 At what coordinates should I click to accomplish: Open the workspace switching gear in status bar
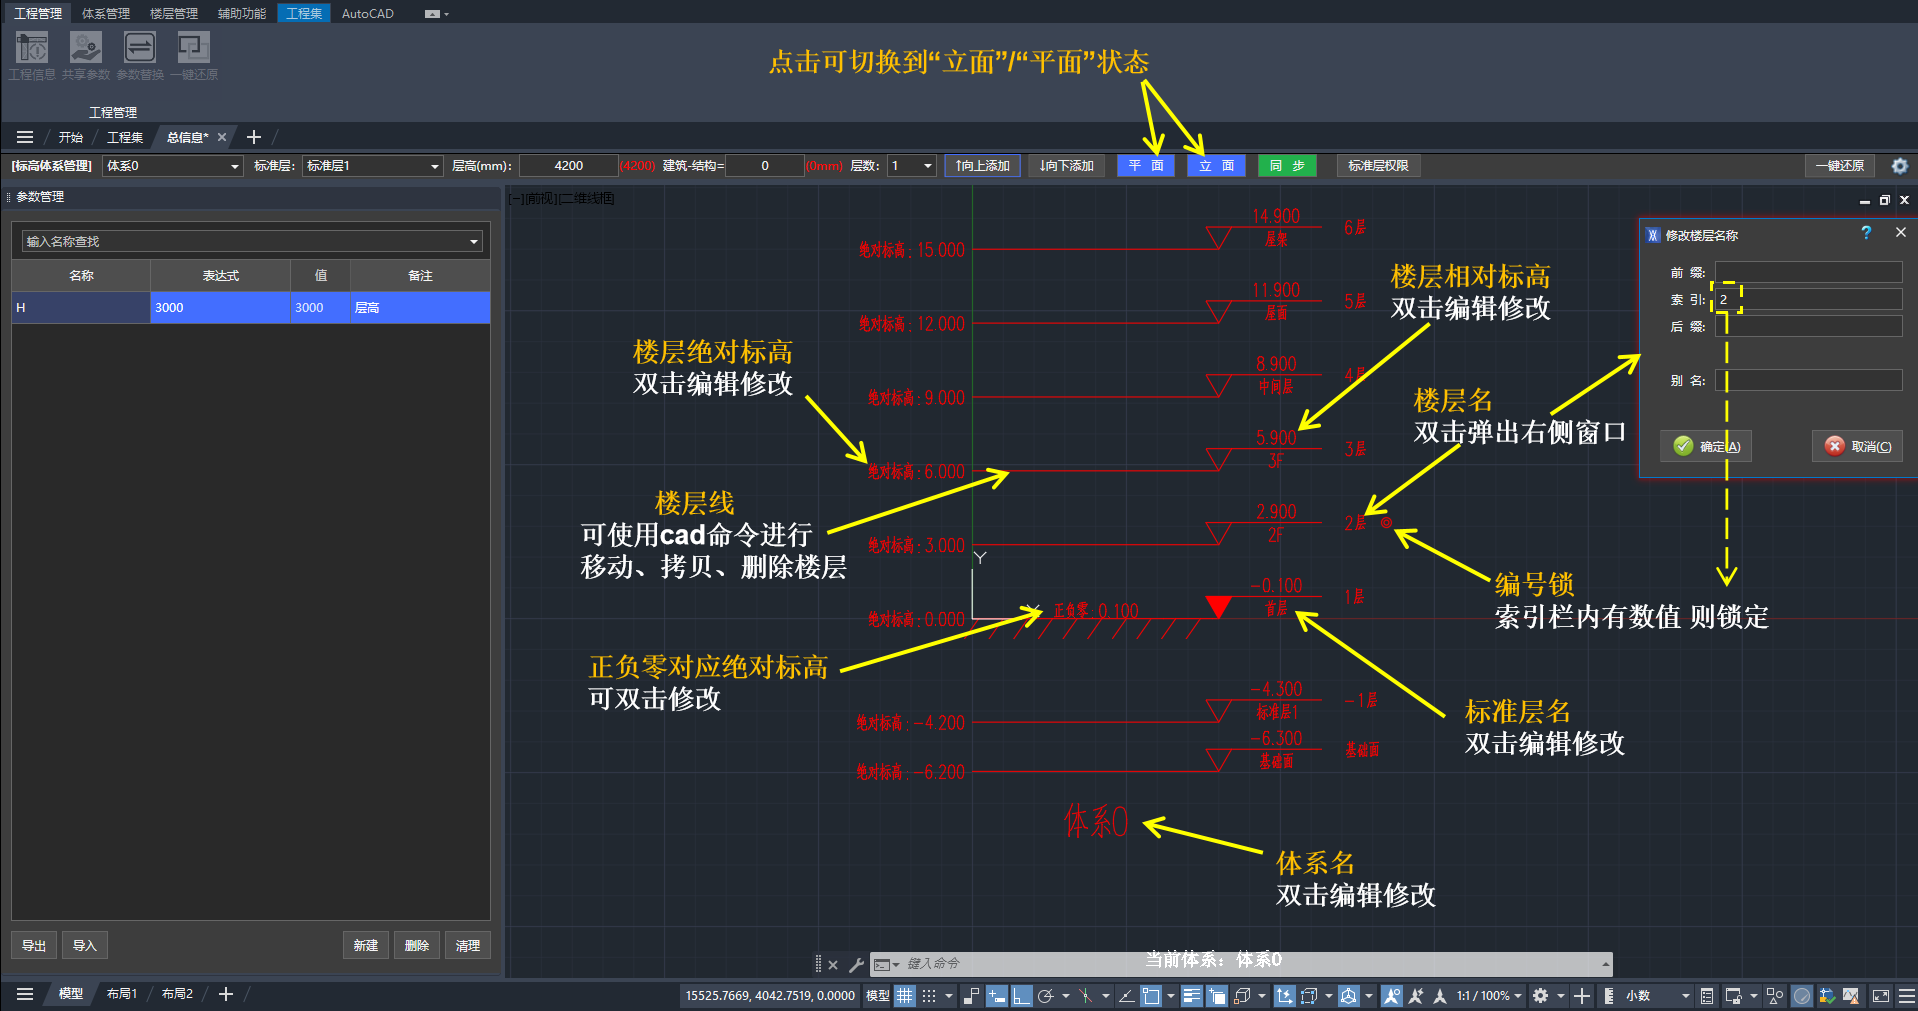tap(1541, 996)
